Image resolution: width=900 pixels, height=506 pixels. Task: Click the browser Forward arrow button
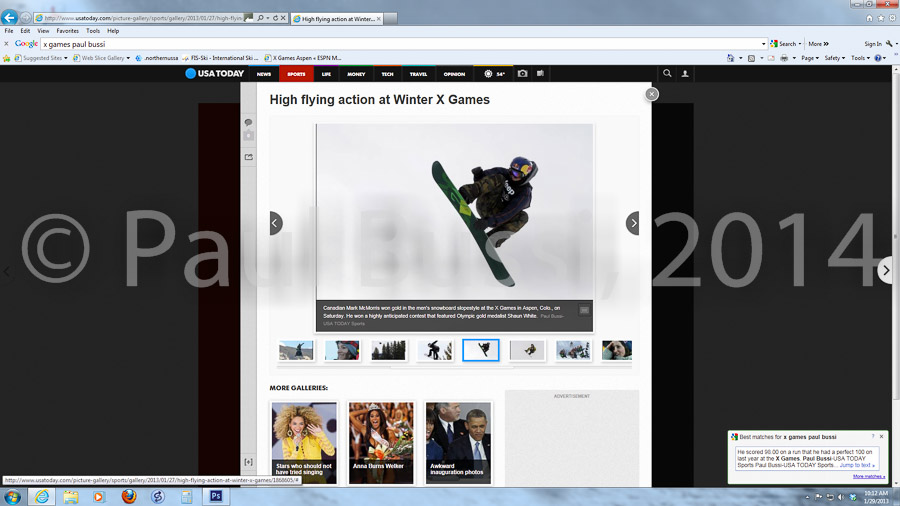coord(25,18)
